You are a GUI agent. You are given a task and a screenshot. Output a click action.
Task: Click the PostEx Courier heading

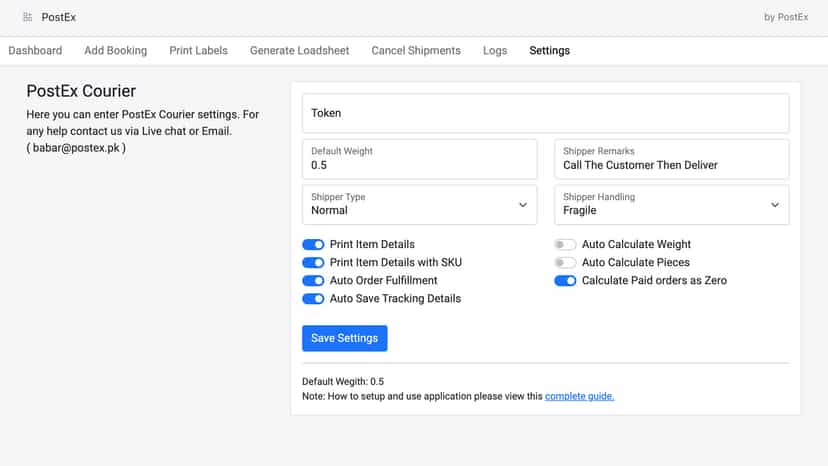[x=81, y=91]
